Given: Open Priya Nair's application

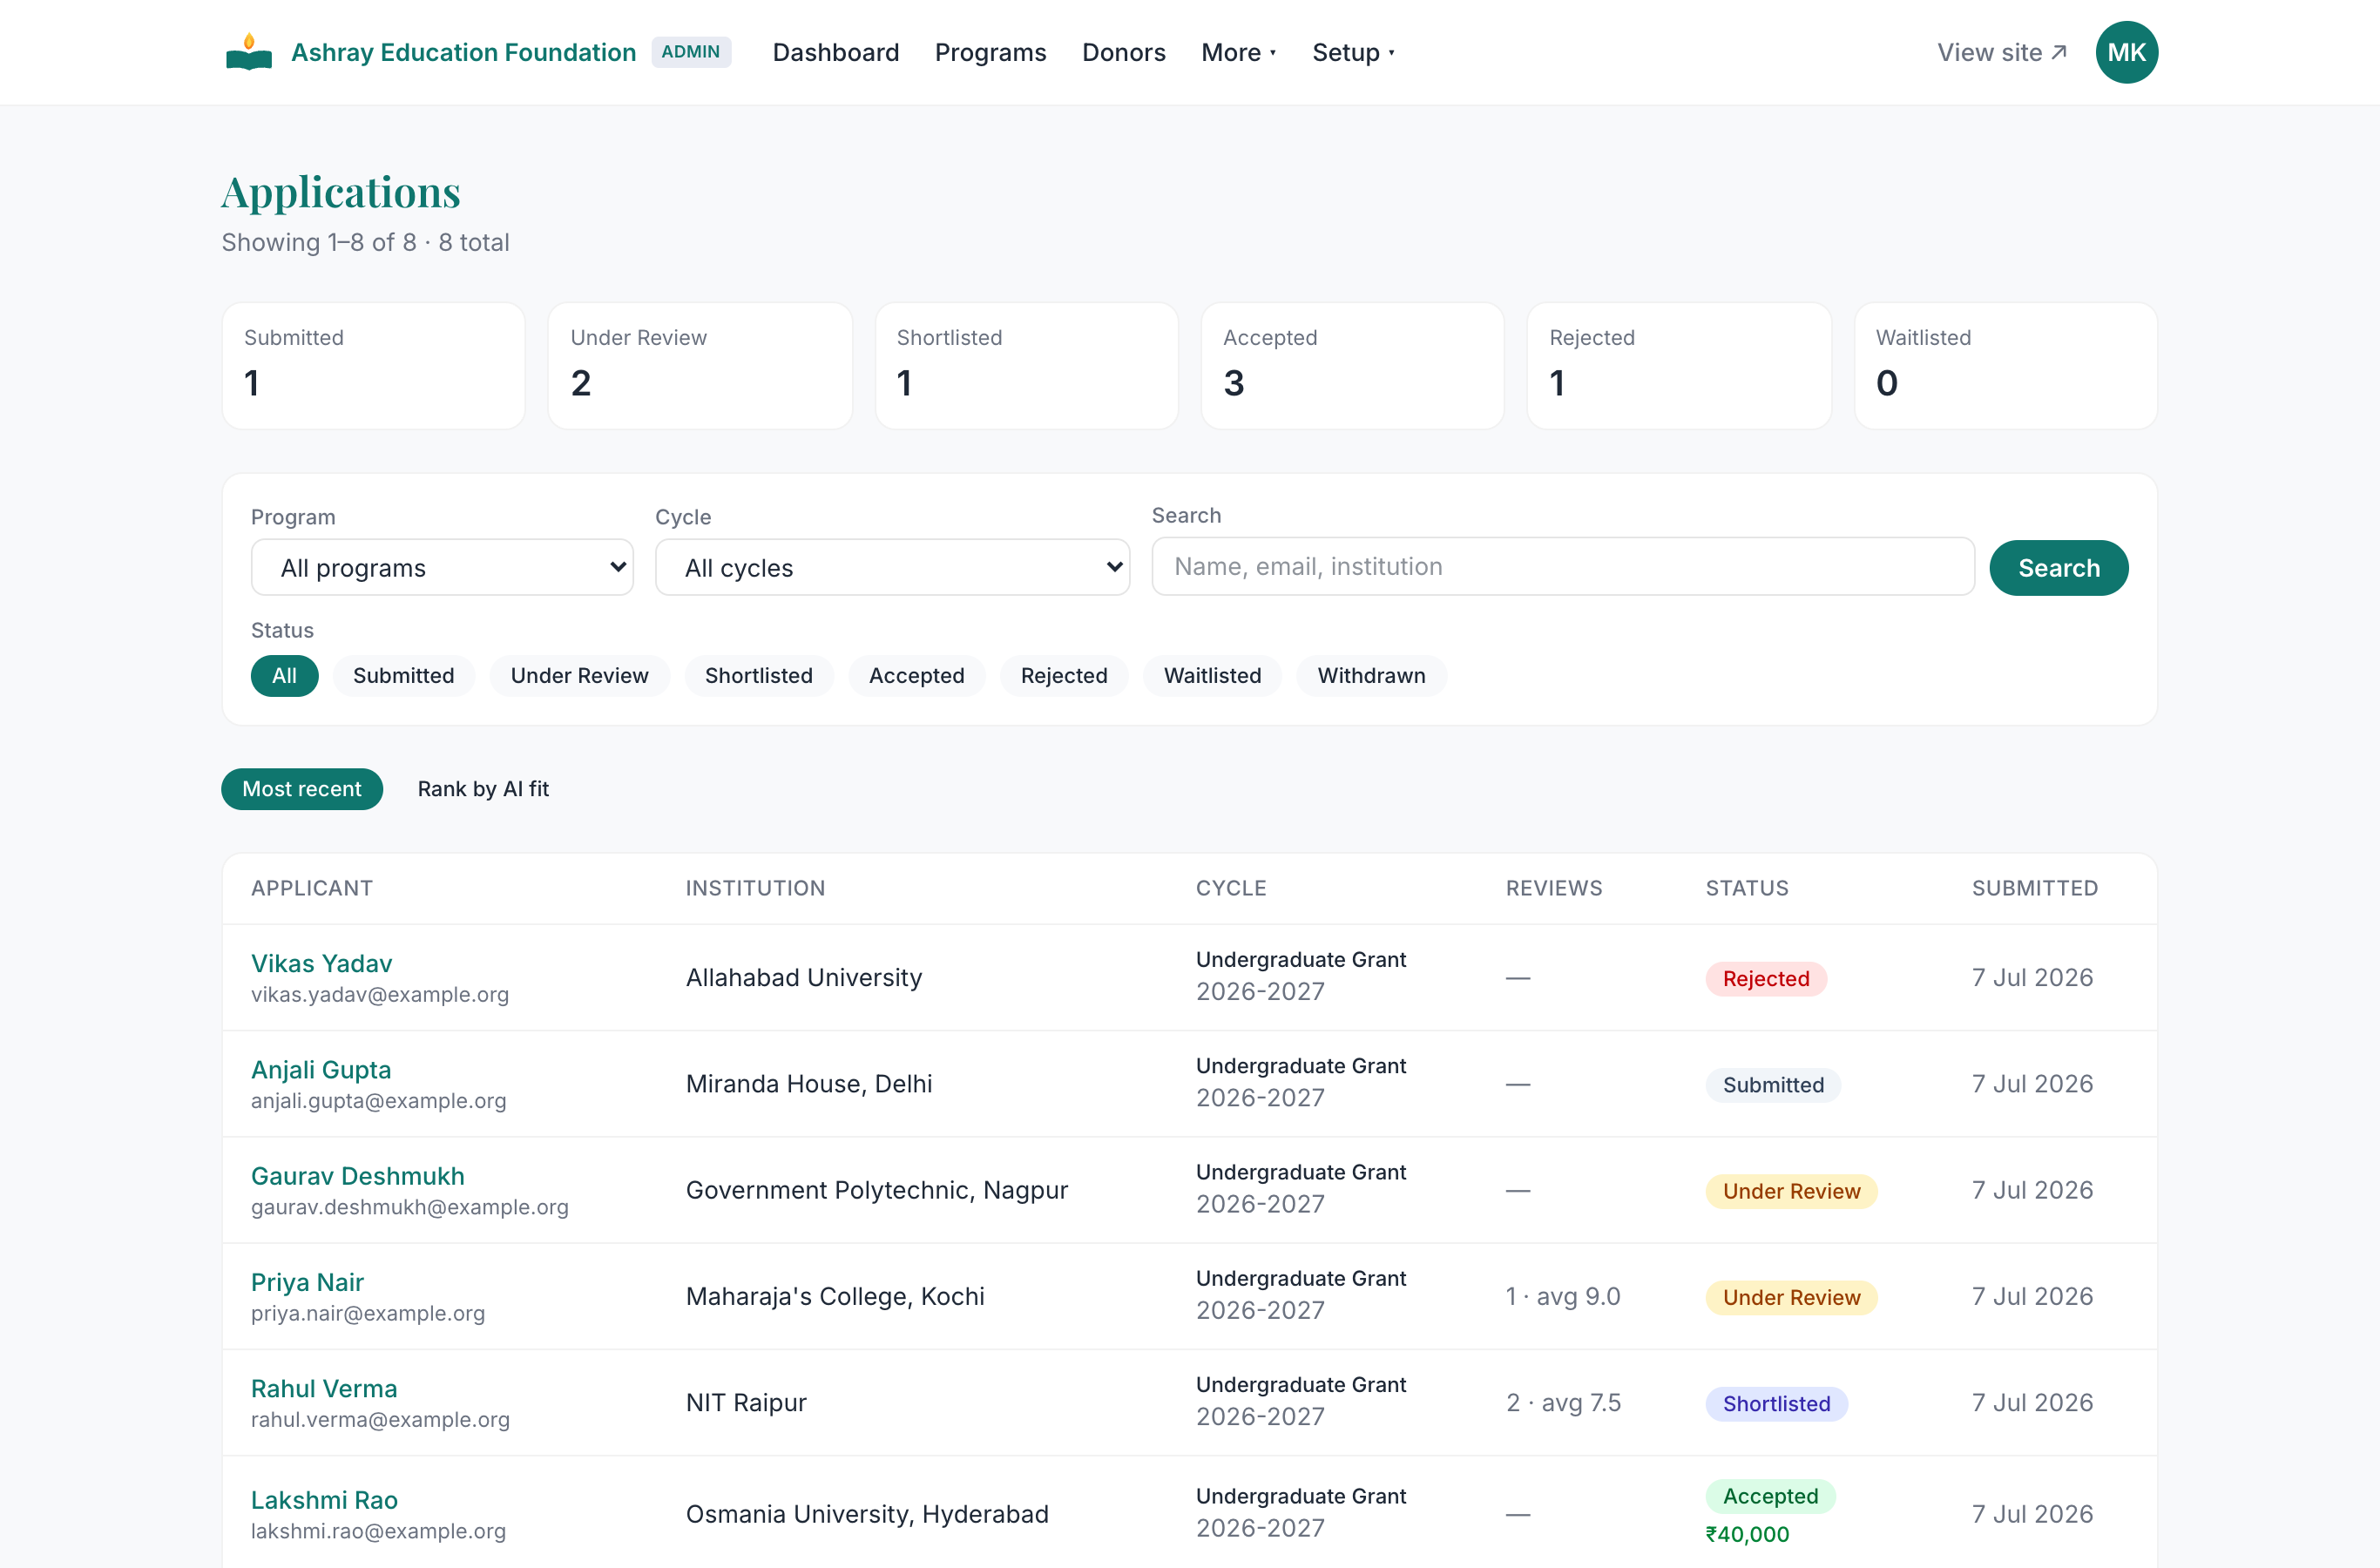Looking at the screenshot, I should coord(307,1282).
